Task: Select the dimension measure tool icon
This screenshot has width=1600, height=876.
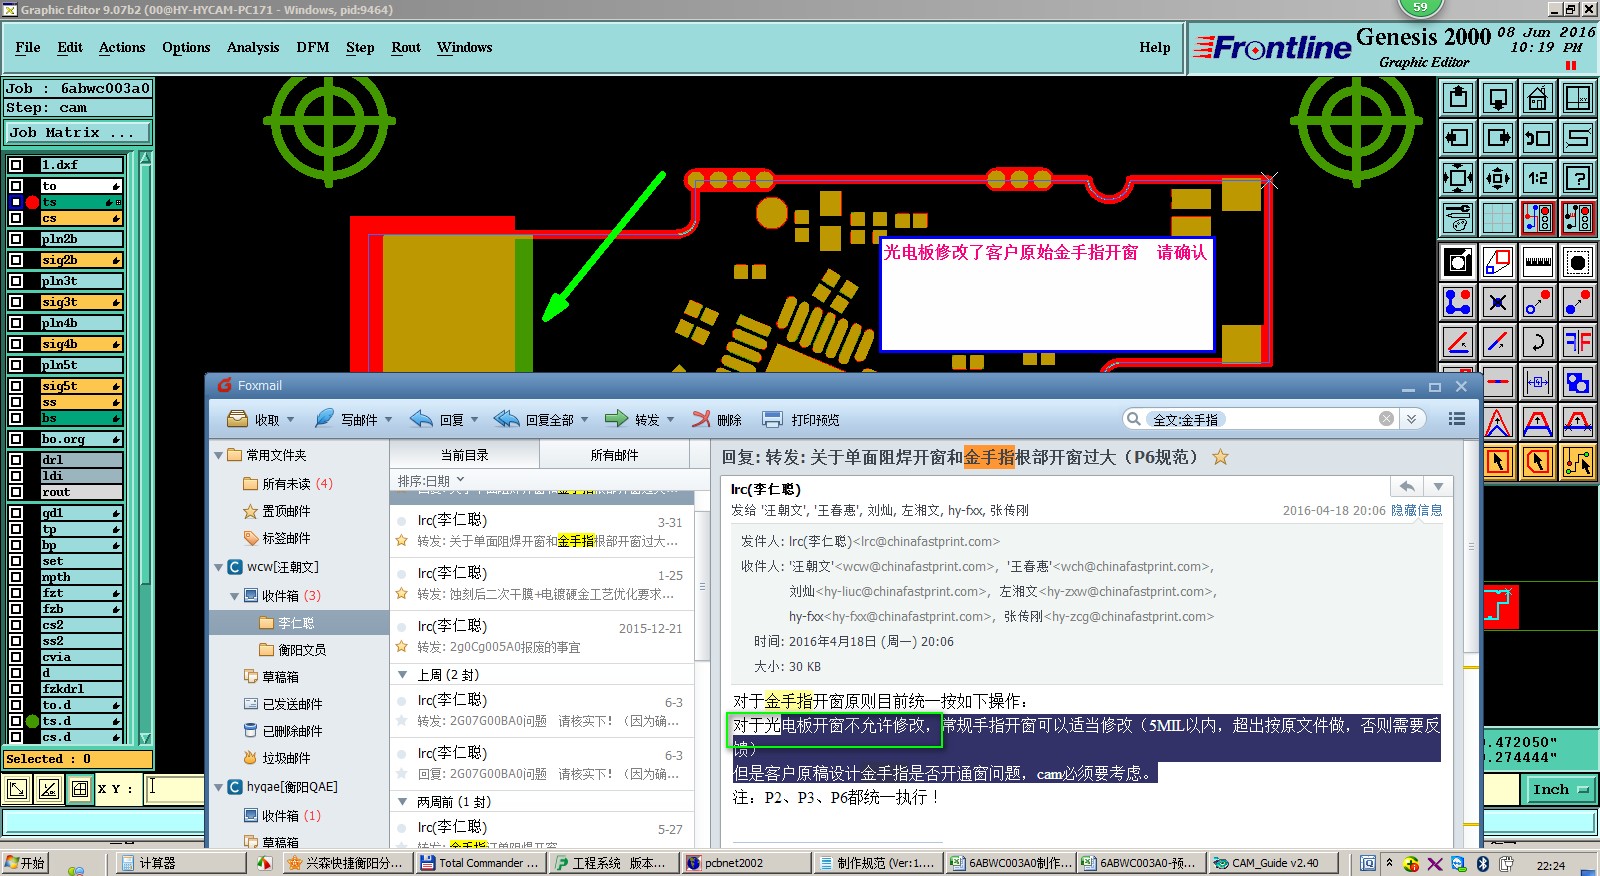Action: point(1538,382)
